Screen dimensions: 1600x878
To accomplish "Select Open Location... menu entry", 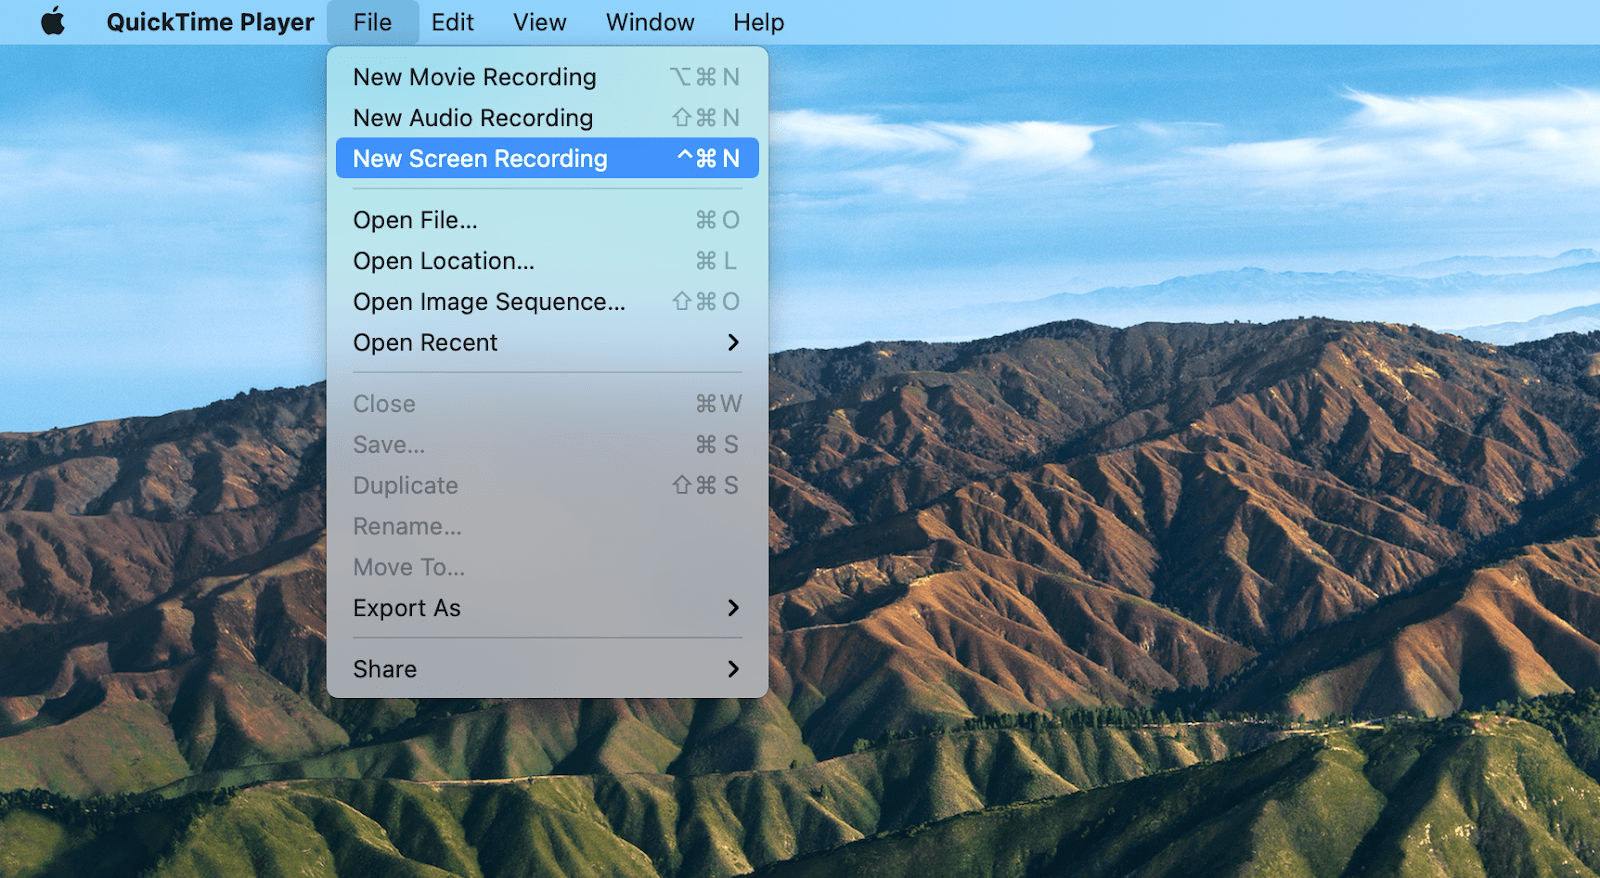I will (547, 261).
